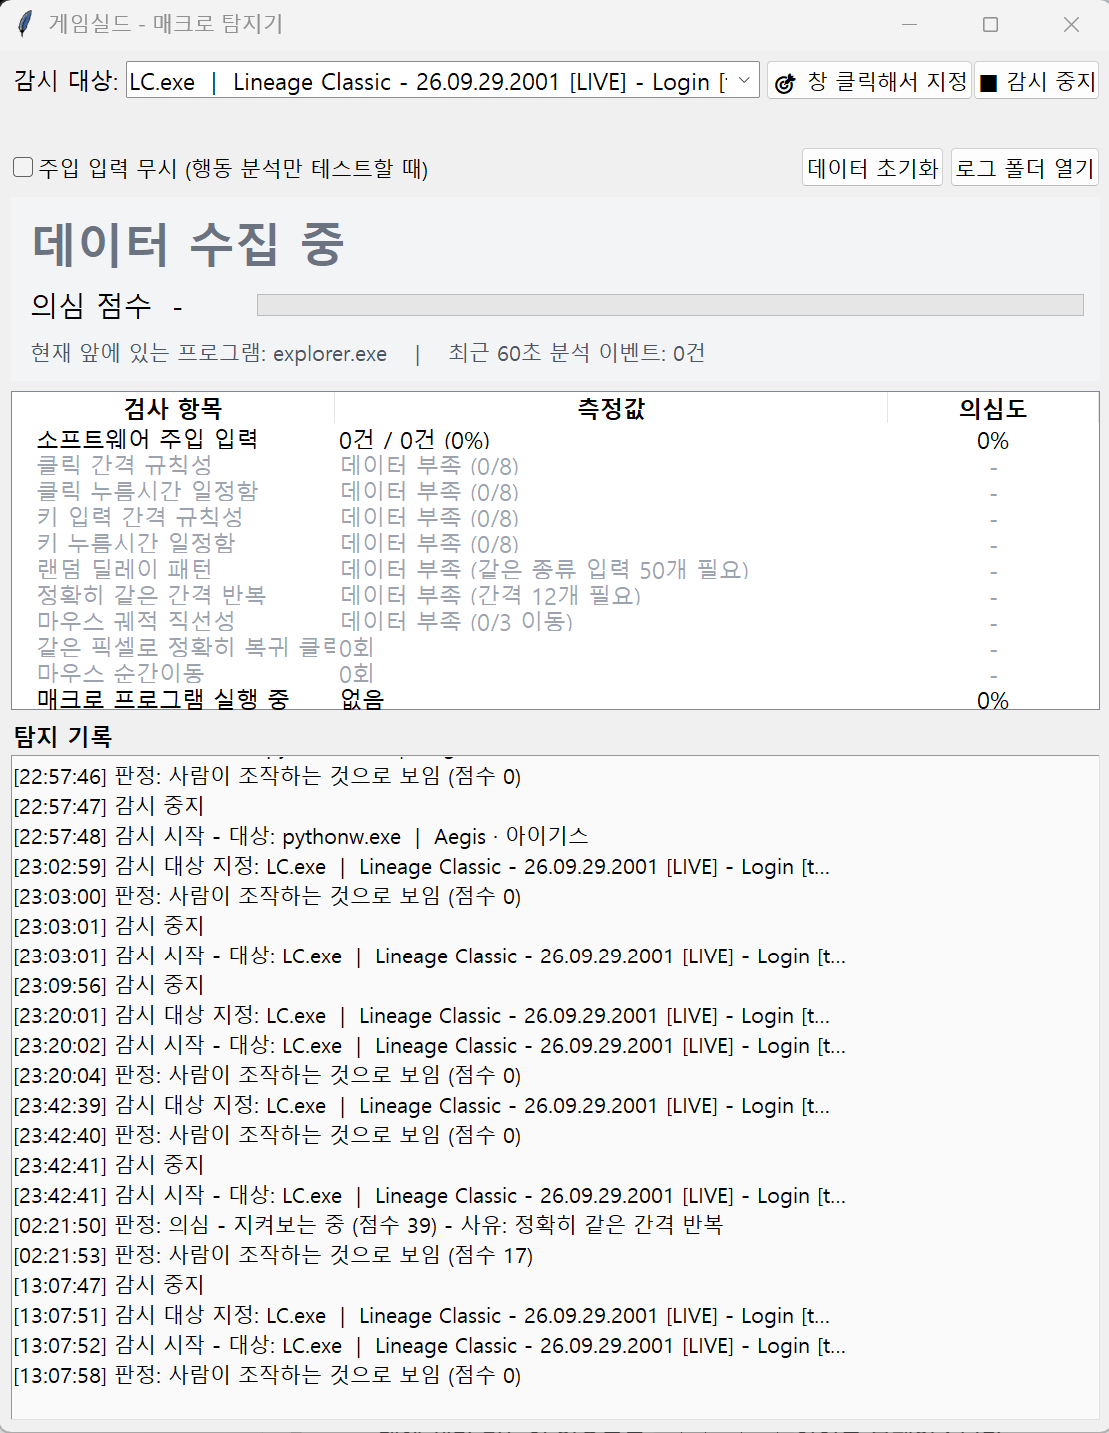Select the 소프트웨어 주입 입력 row
Screen dimensions: 1109x1433
[x=556, y=440]
